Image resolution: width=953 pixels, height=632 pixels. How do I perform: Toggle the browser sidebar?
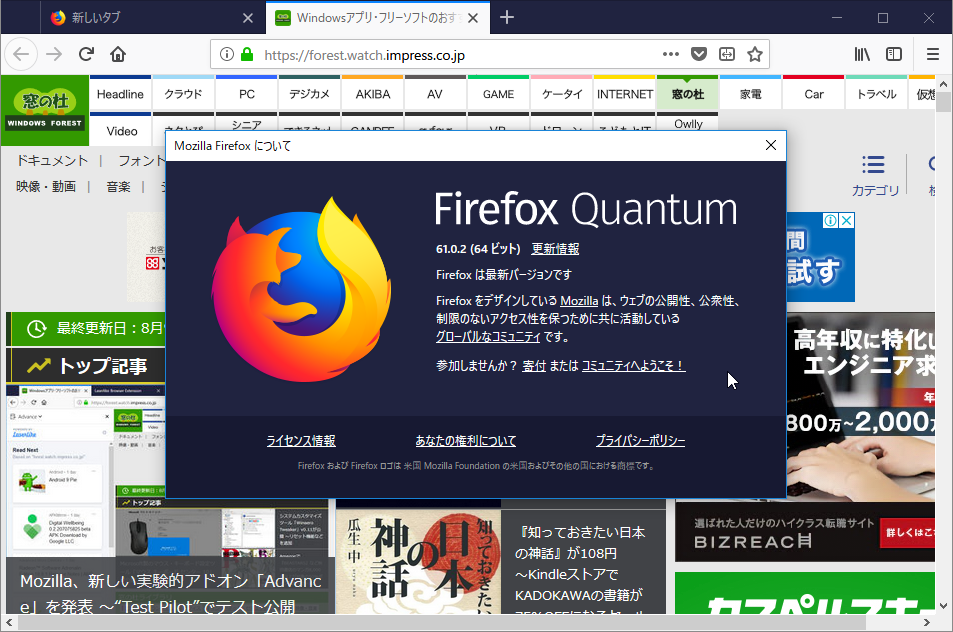pyautogui.click(x=893, y=54)
